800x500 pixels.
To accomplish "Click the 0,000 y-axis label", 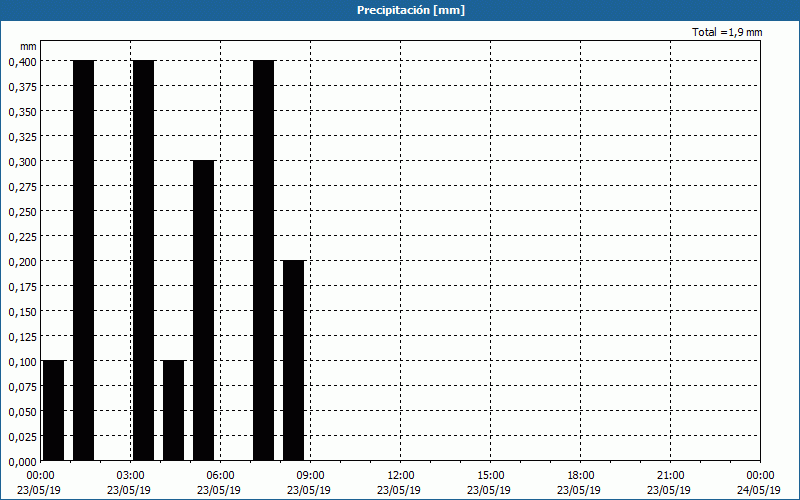I will point(22,462).
